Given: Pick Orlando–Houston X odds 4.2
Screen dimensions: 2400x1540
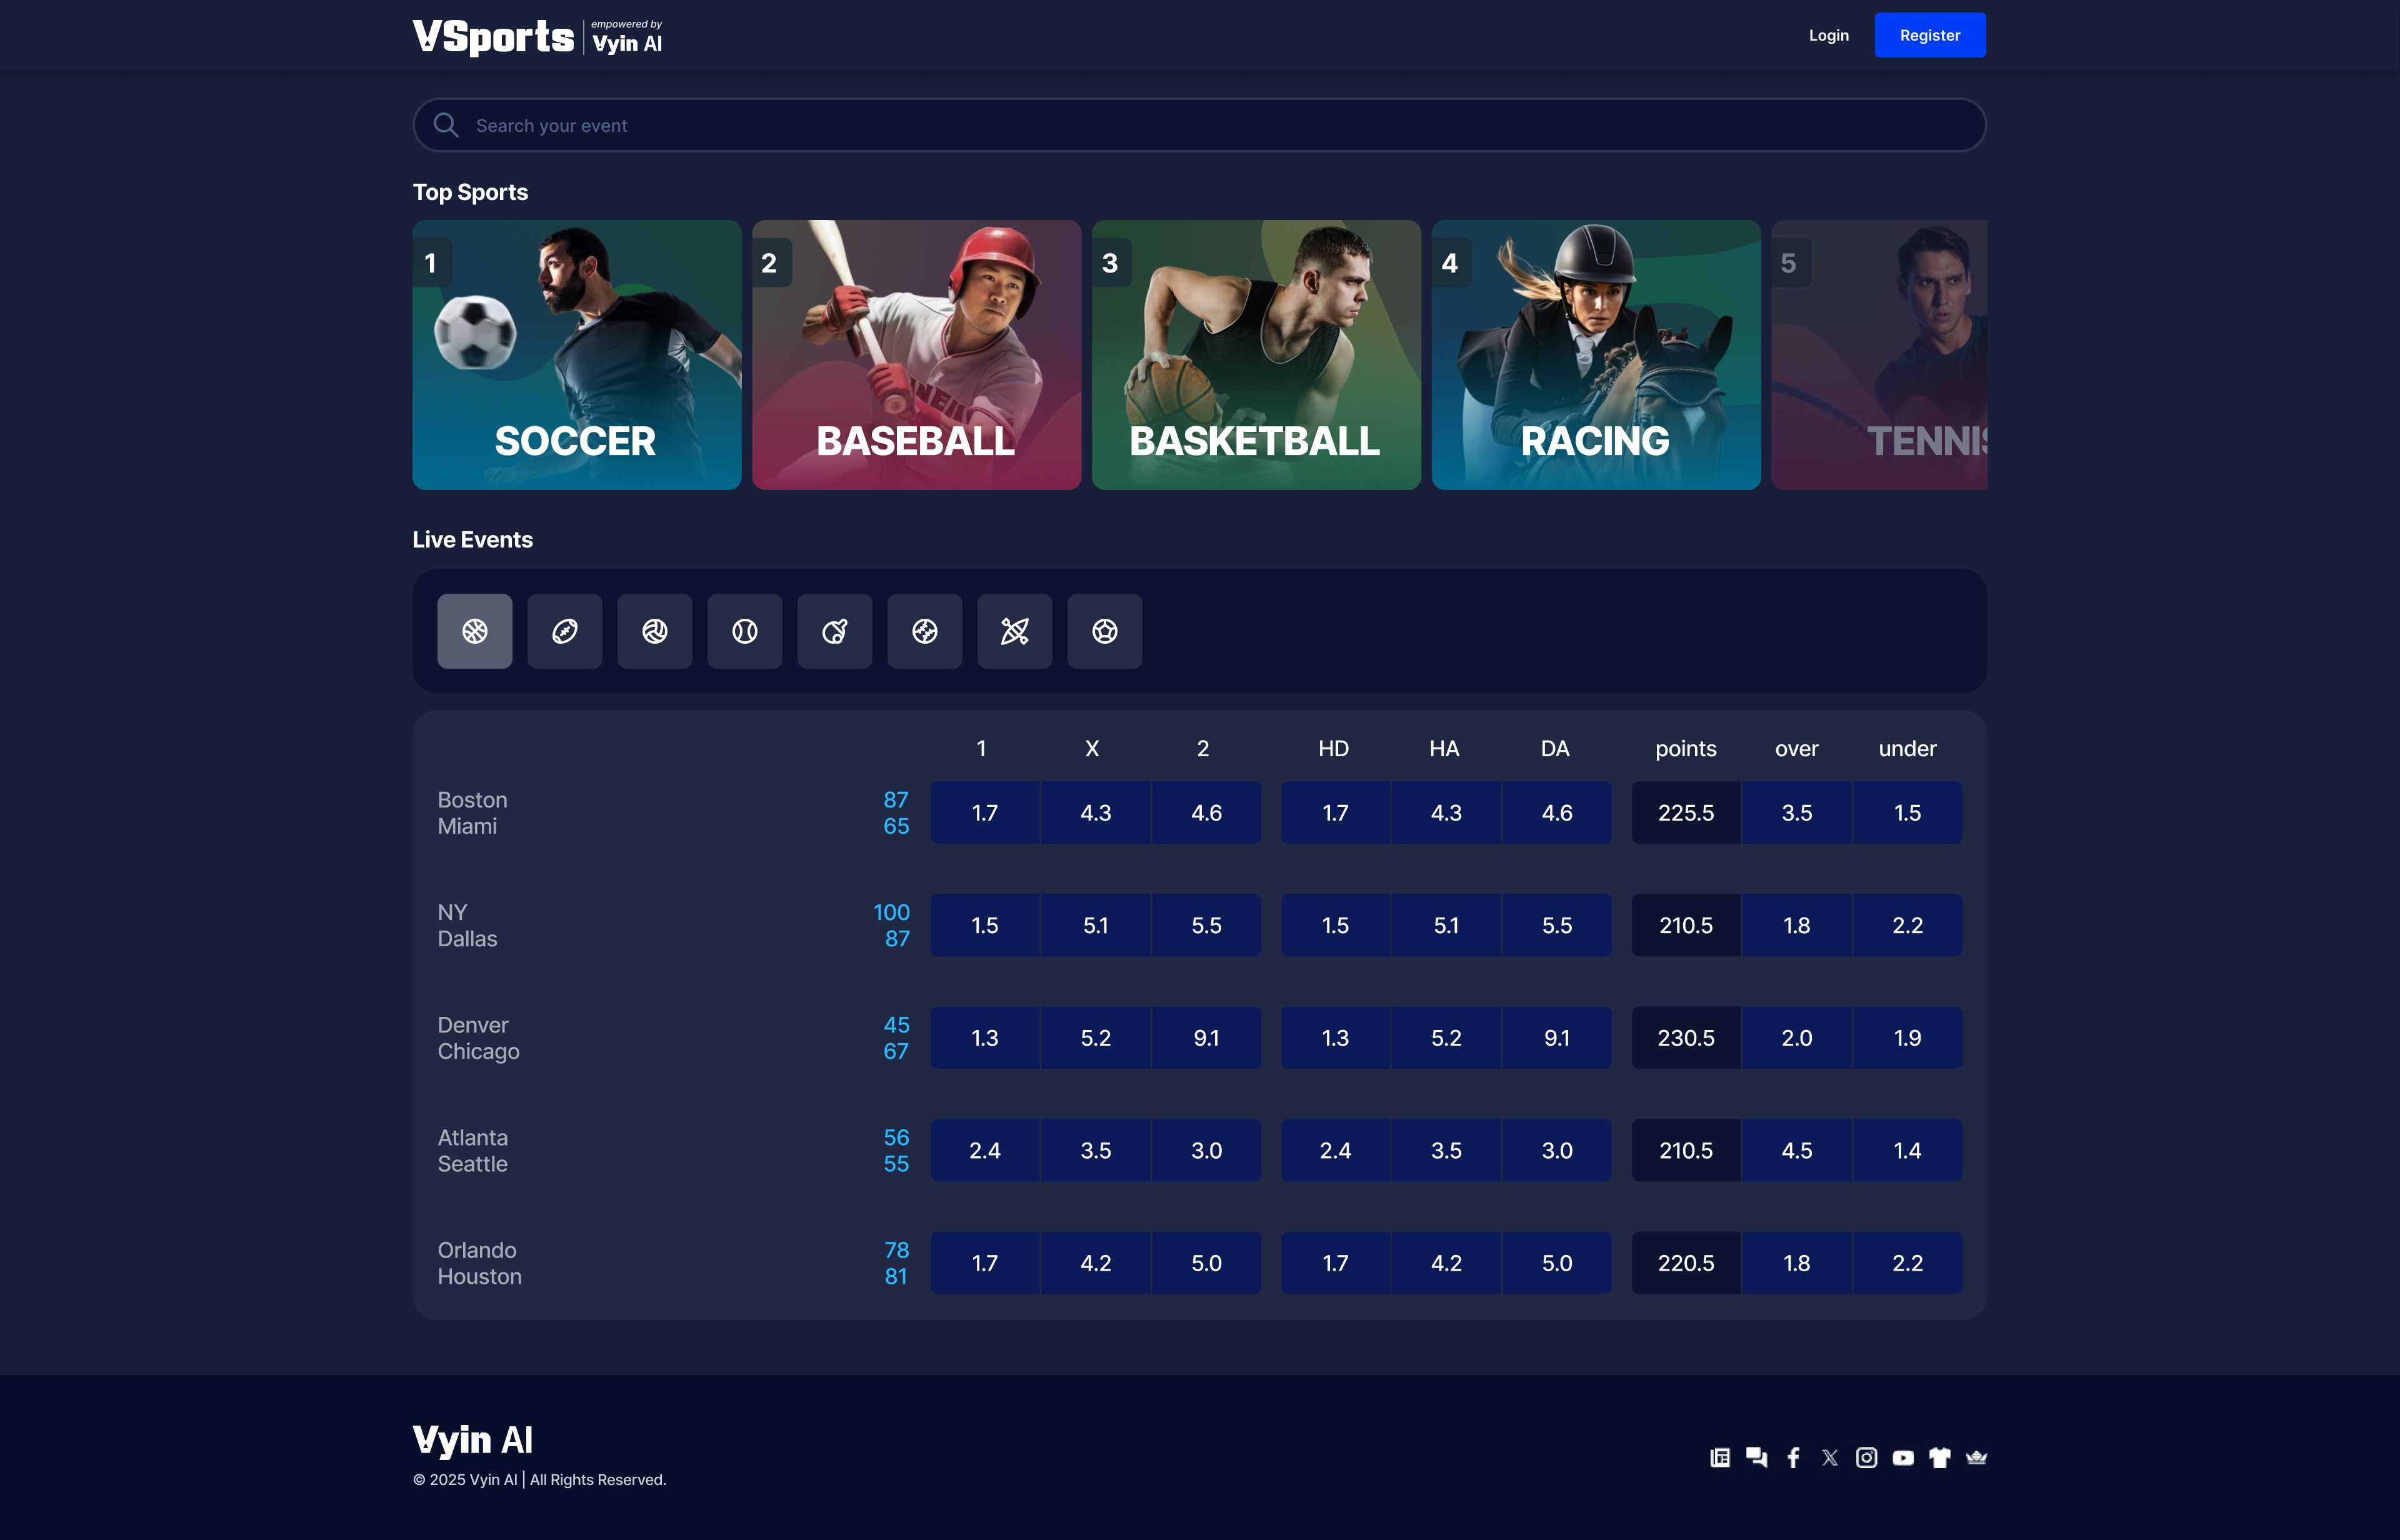Looking at the screenshot, I should [x=1096, y=1263].
